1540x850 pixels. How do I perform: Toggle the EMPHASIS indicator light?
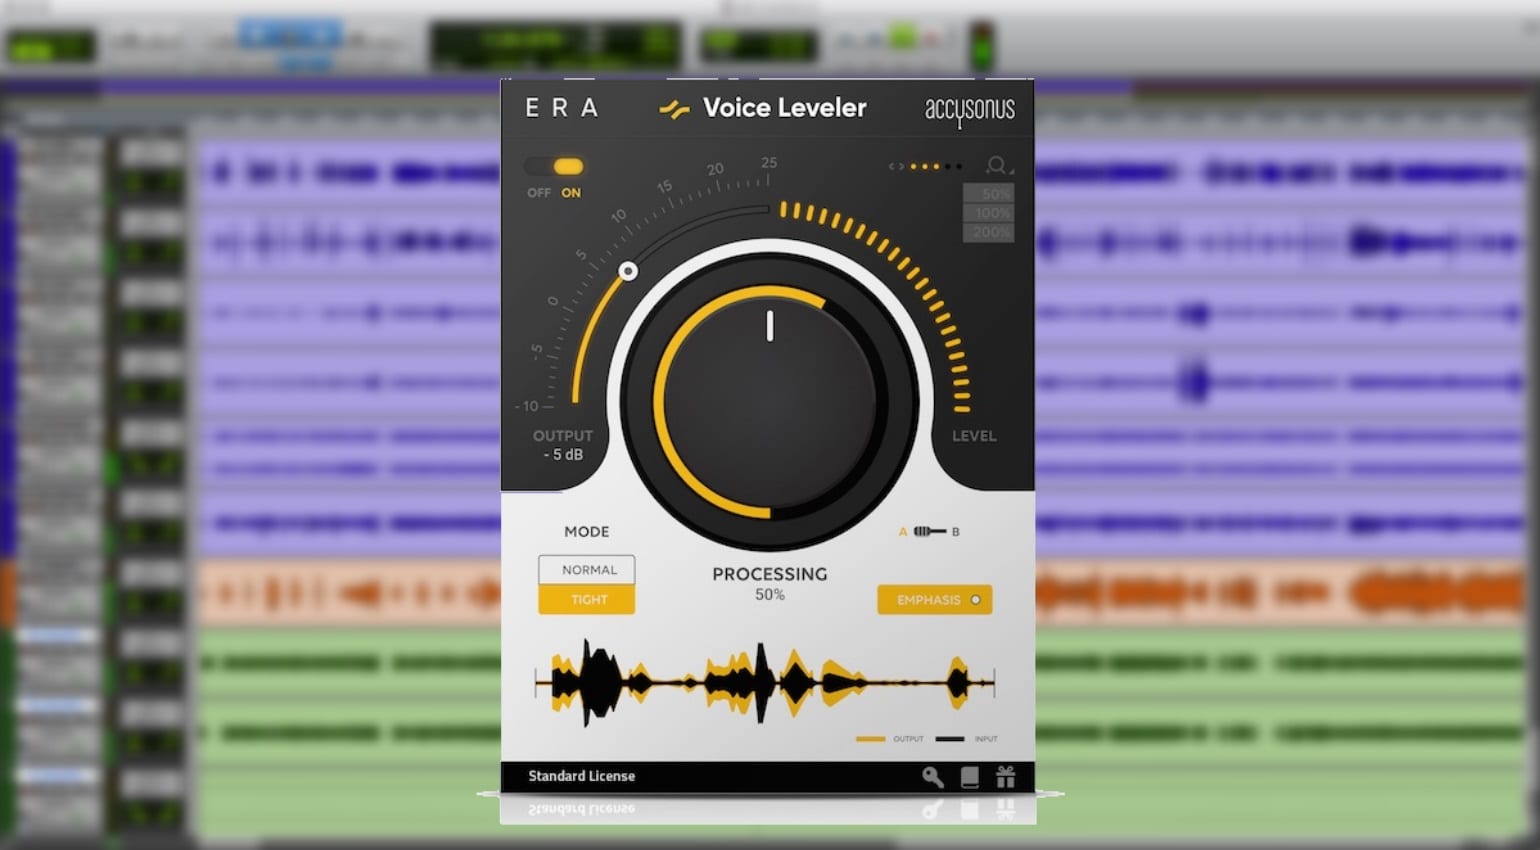975,599
